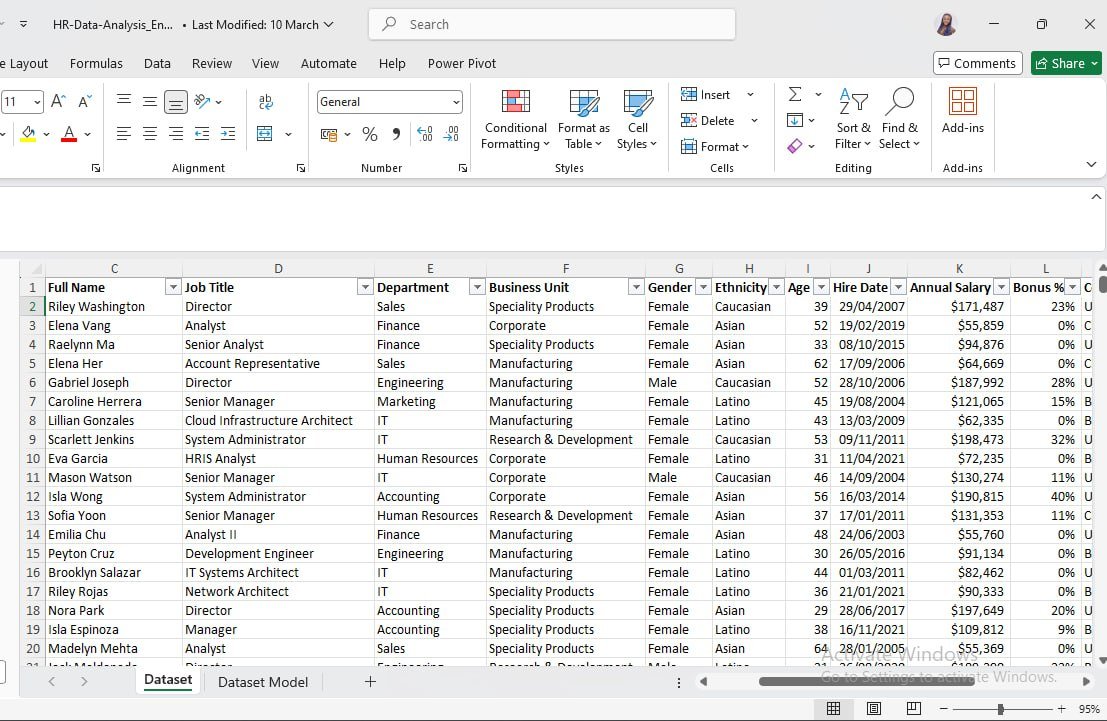The width and height of the screenshot is (1107, 721).
Task: Align text right in cell
Action: 176,133
